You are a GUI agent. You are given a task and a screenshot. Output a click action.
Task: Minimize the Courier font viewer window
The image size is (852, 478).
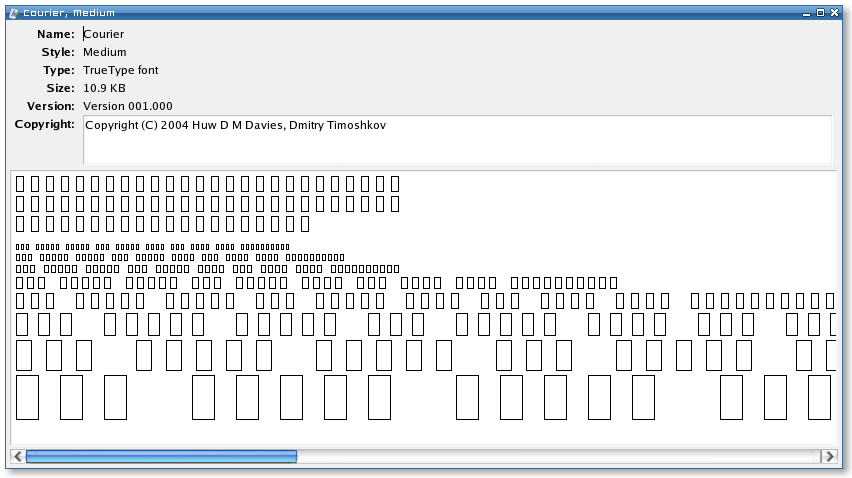[805, 13]
